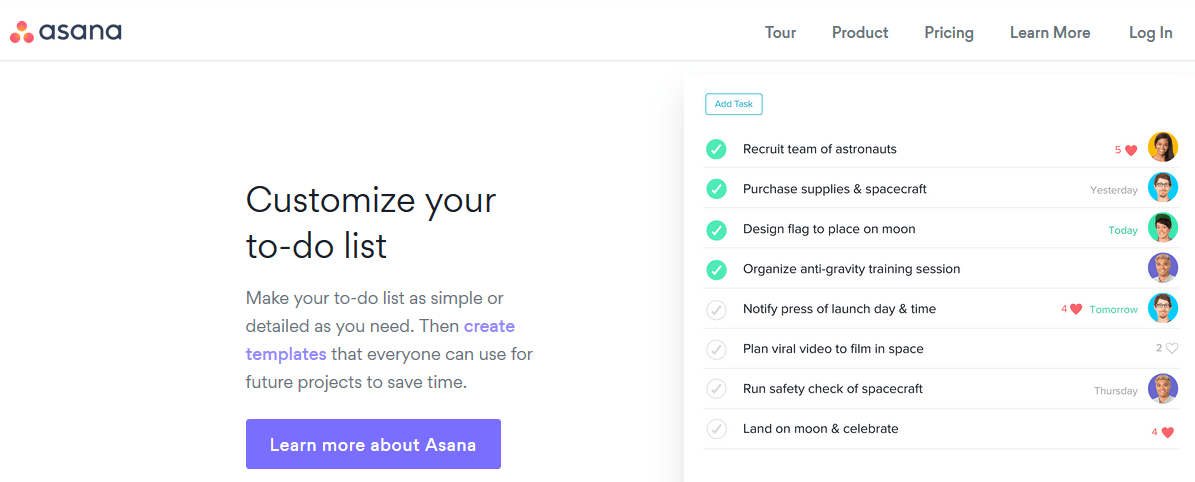Open the Tour menu item
Viewport: 1195px width, 482px height.
(780, 32)
